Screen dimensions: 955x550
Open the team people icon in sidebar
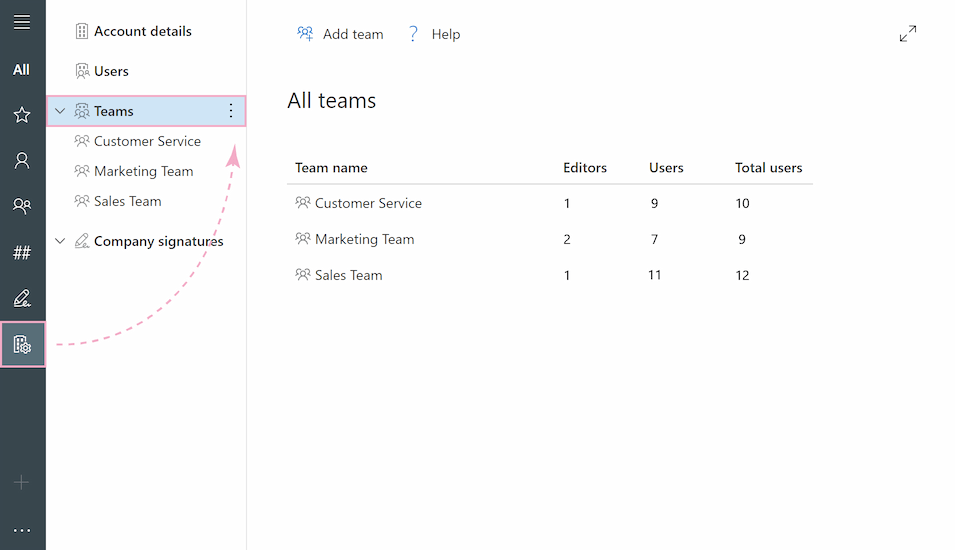pyautogui.click(x=22, y=206)
